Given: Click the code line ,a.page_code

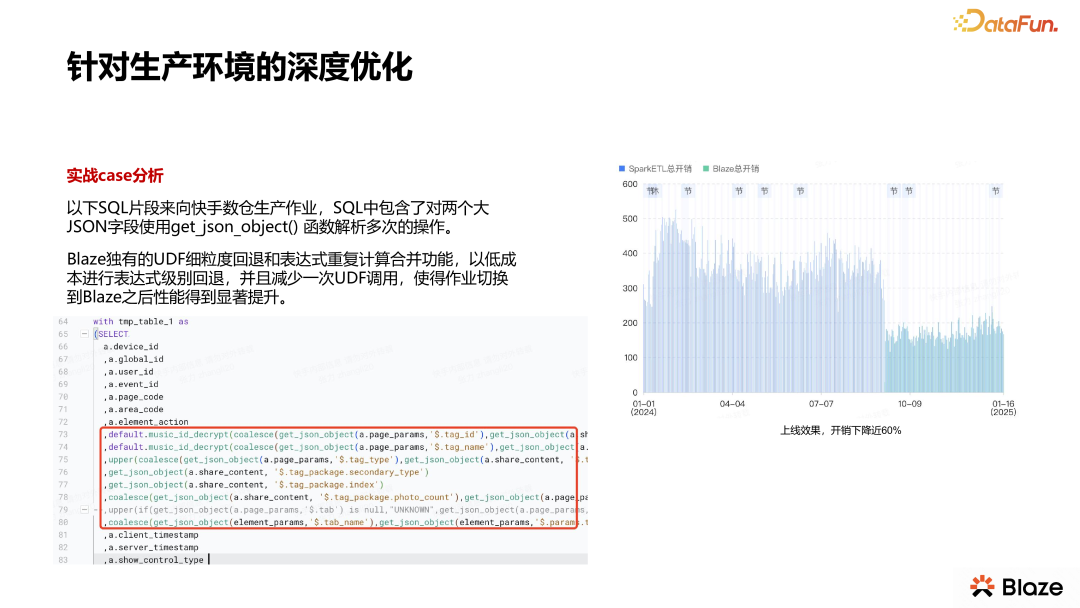Looking at the screenshot, I should coord(134,397).
